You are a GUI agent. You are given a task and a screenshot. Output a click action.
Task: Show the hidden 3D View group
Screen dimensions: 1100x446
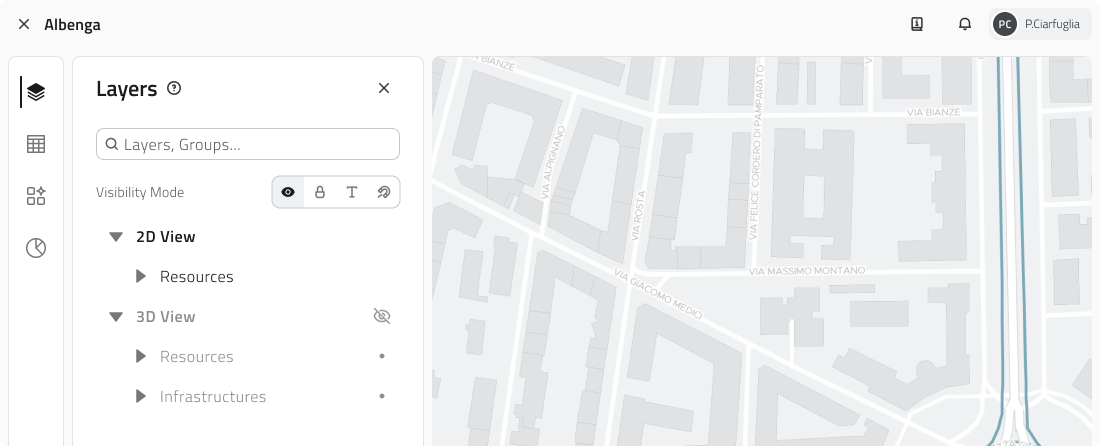click(x=381, y=317)
